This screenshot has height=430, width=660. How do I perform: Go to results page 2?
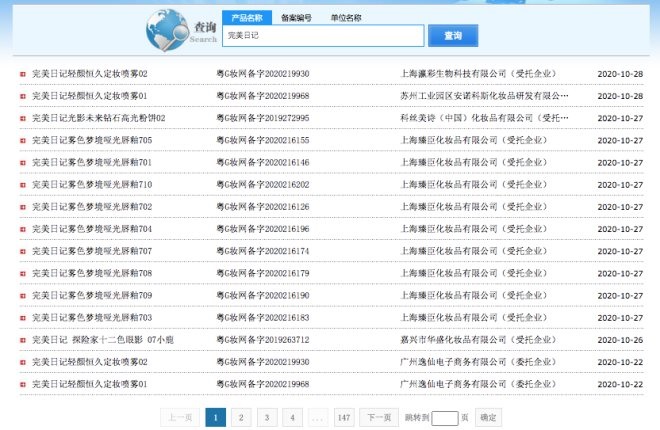[241, 417]
